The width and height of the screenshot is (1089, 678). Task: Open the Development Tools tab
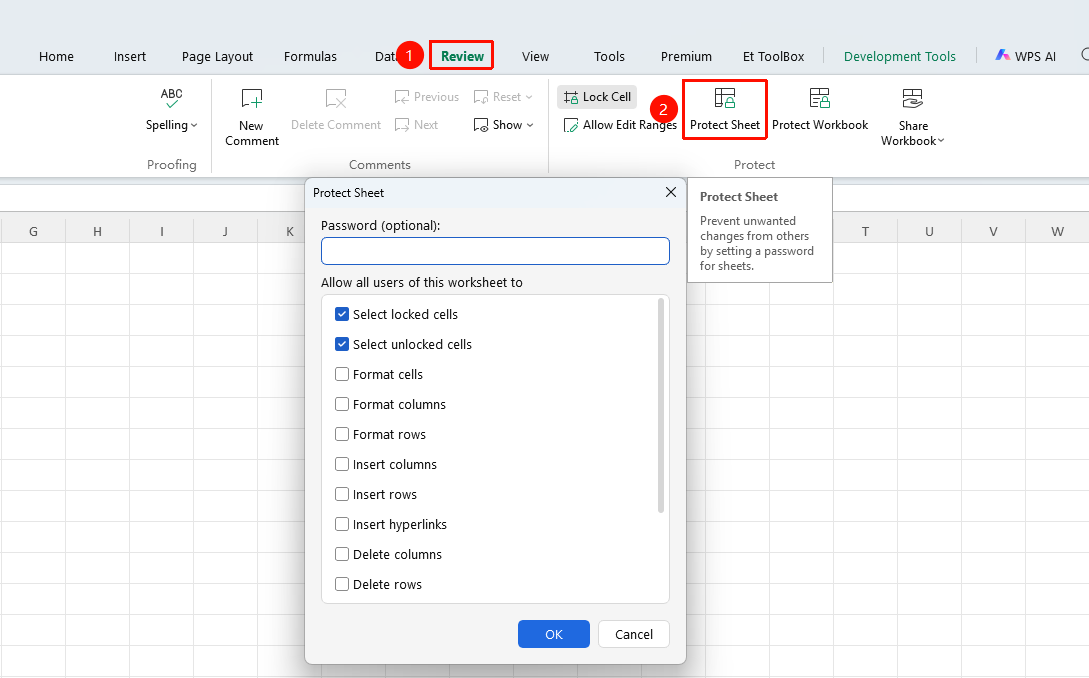[899, 56]
